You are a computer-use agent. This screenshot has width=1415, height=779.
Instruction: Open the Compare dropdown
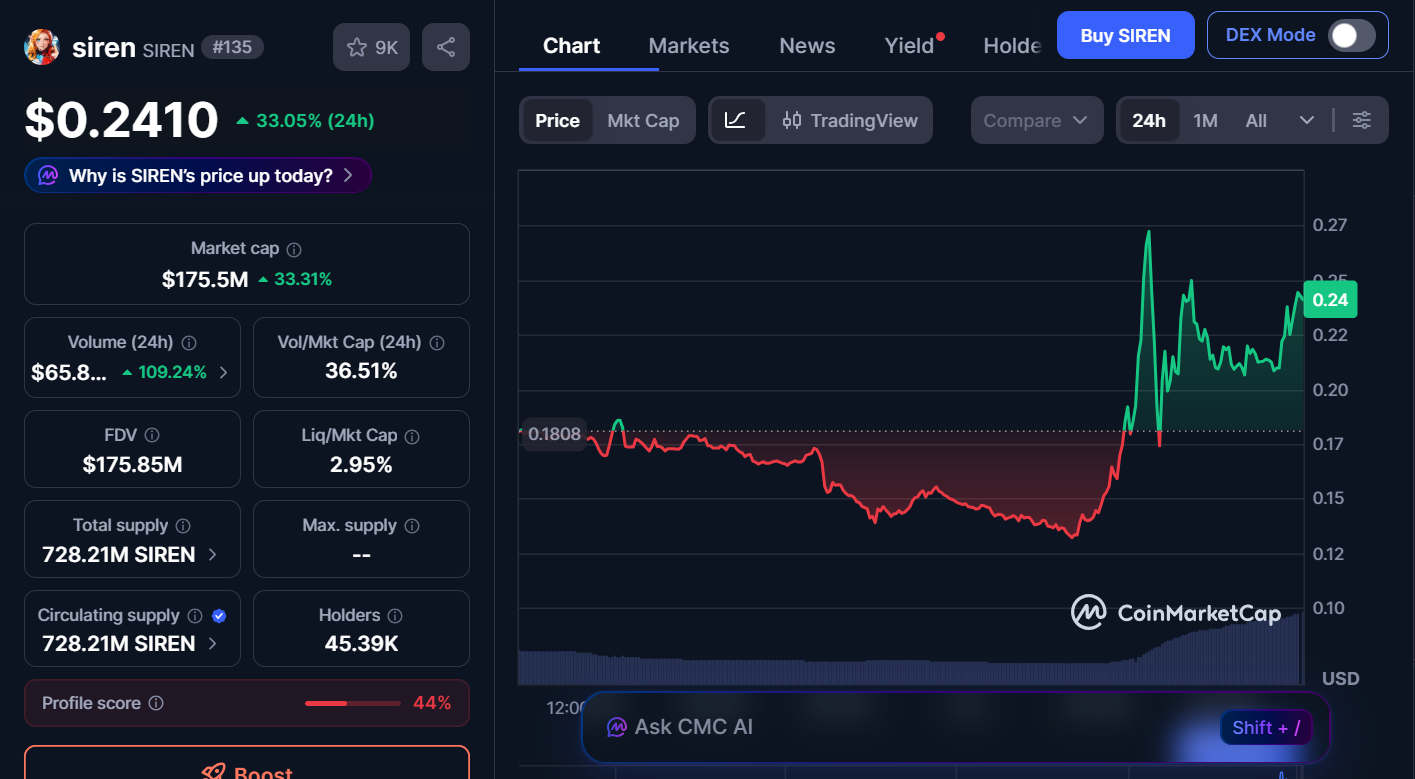coord(1037,120)
